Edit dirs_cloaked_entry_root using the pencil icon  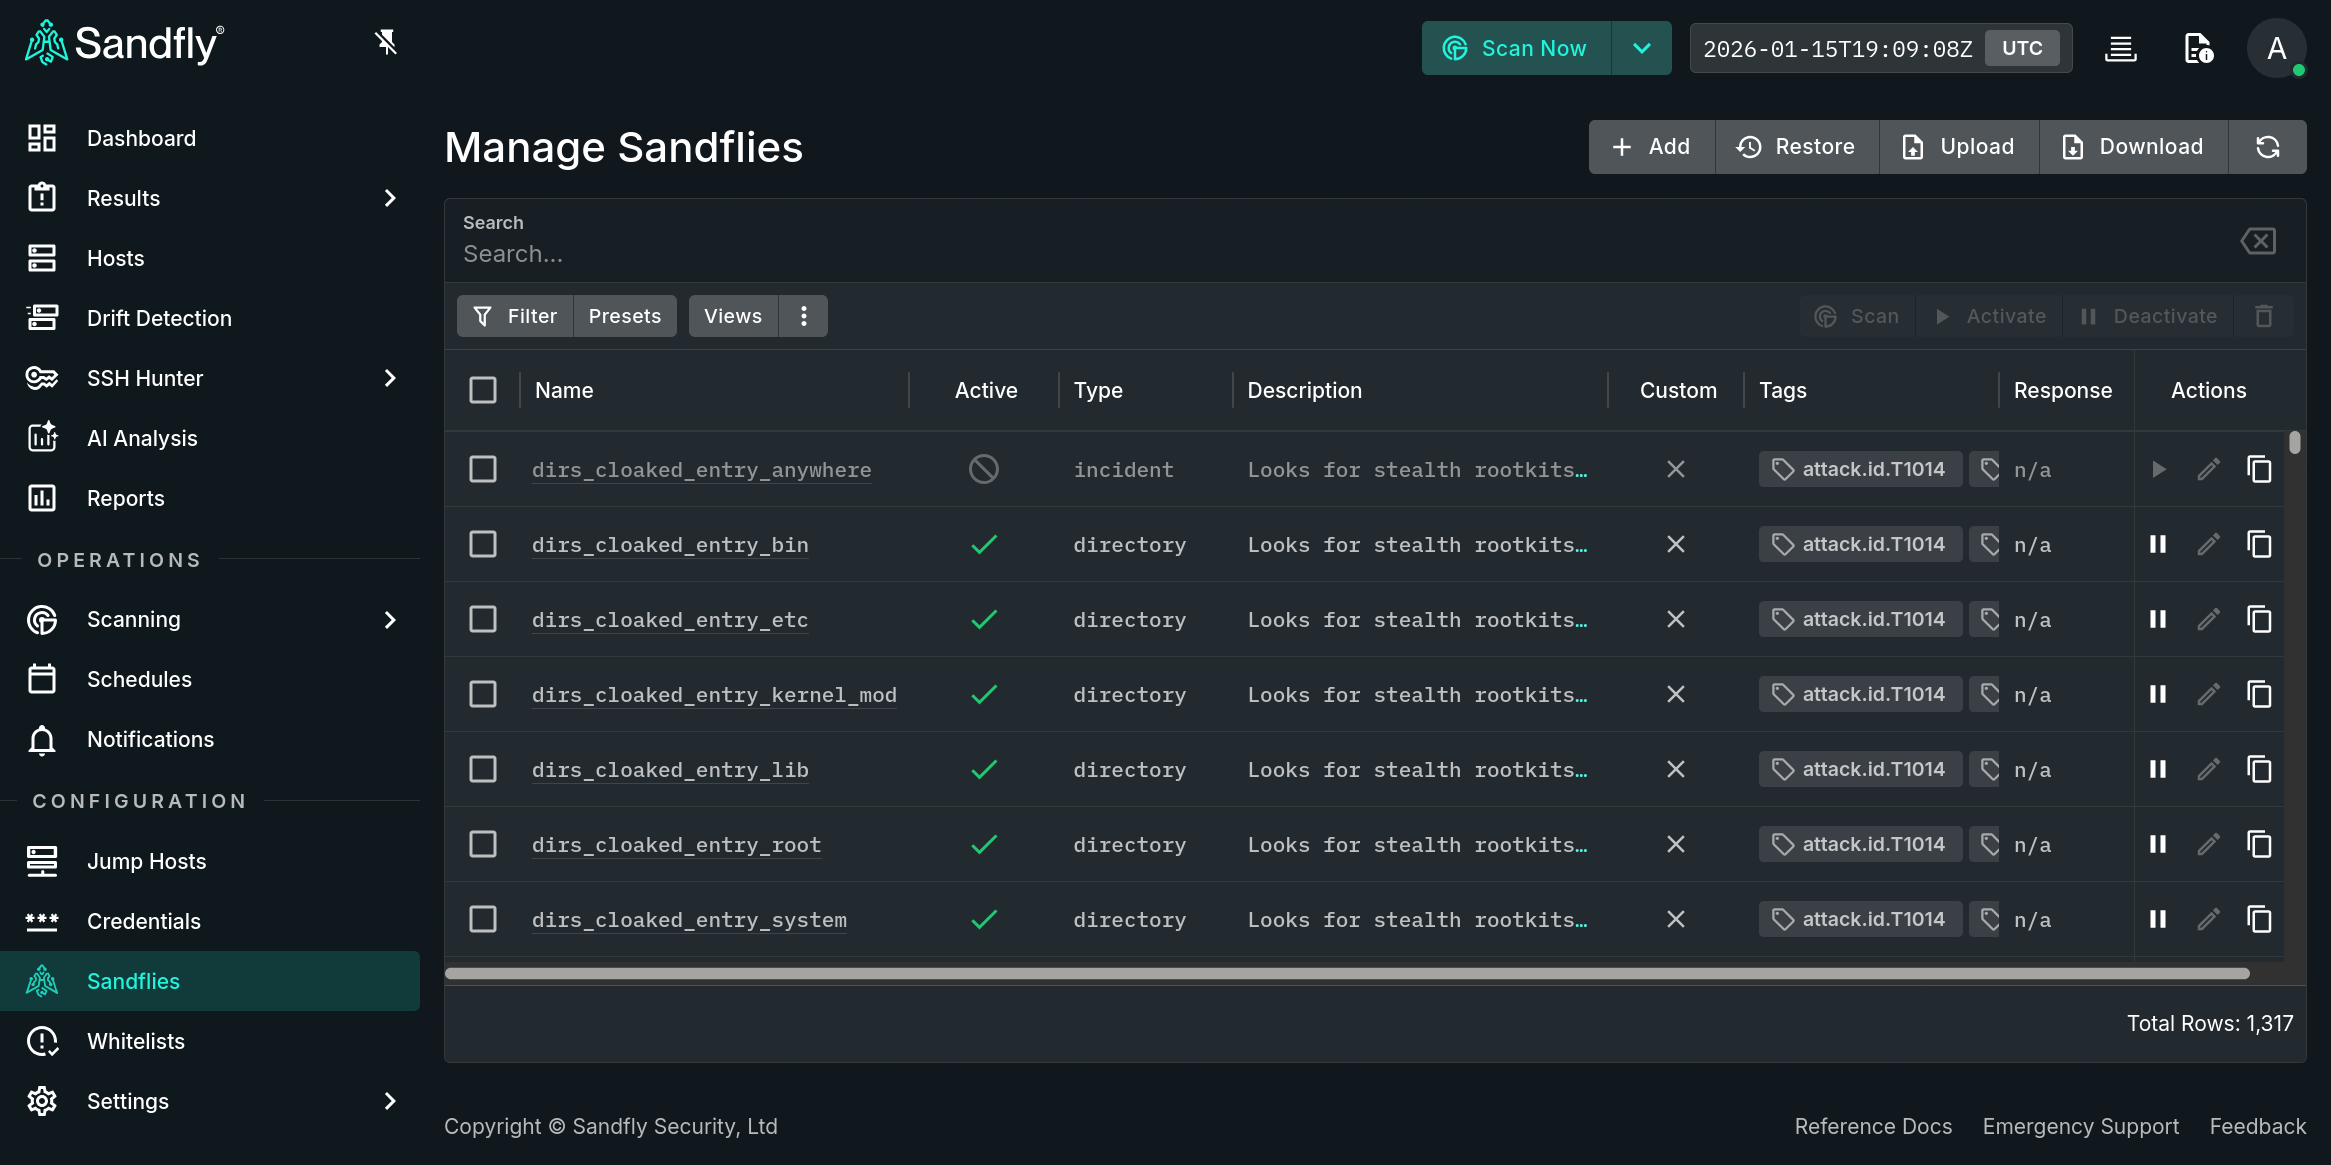click(x=2208, y=844)
